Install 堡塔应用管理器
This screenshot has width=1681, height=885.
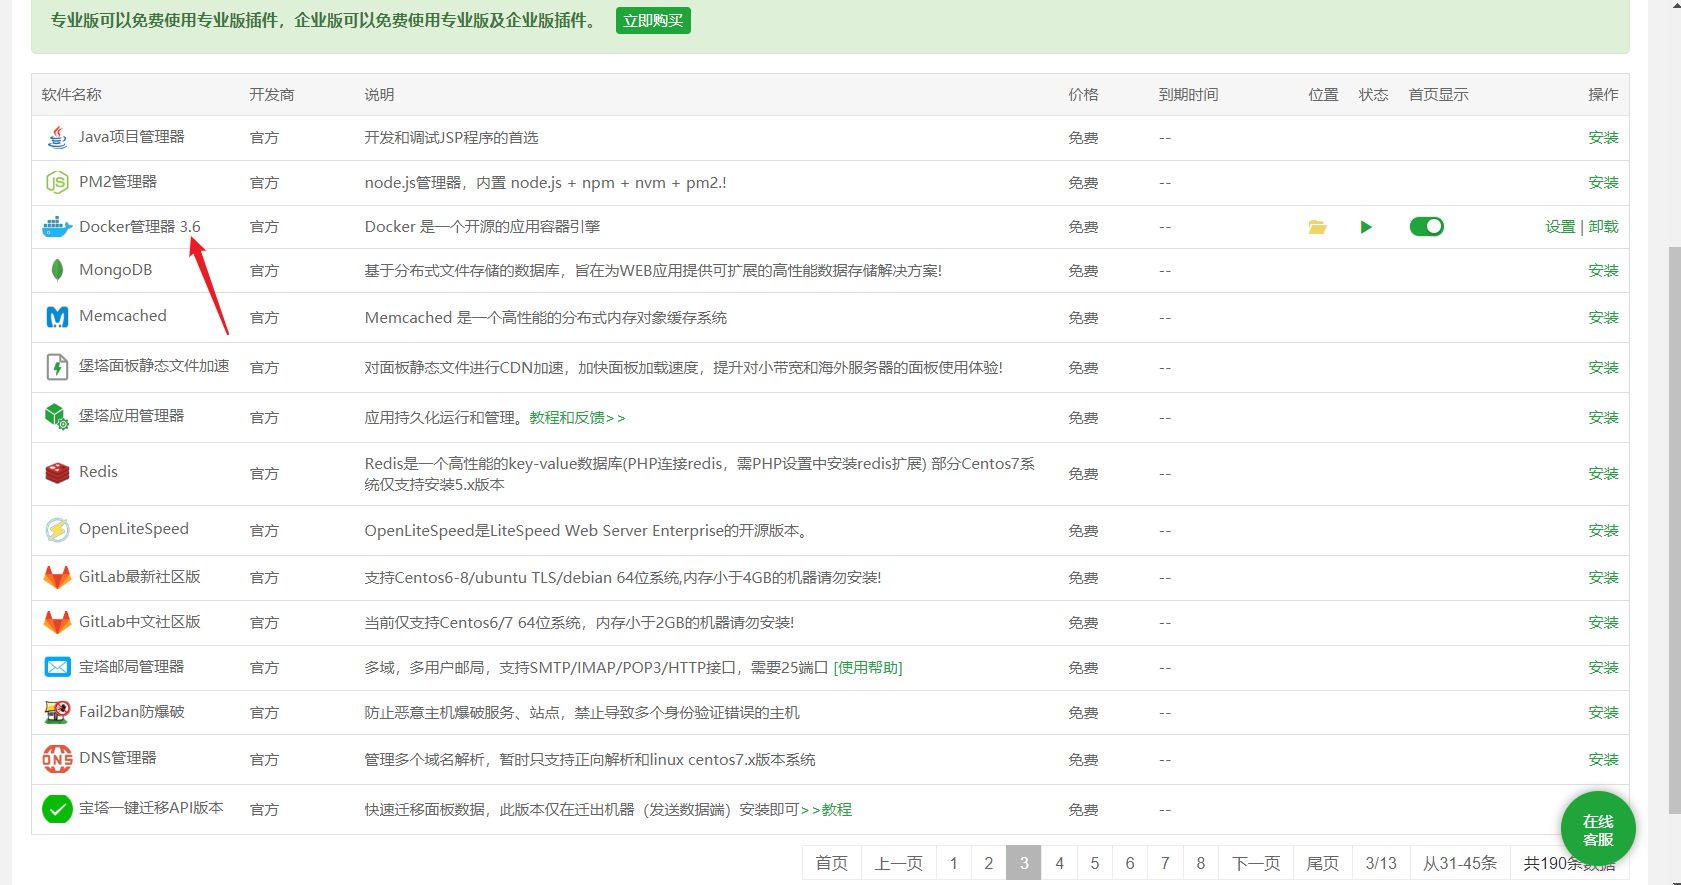(x=1603, y=418)
